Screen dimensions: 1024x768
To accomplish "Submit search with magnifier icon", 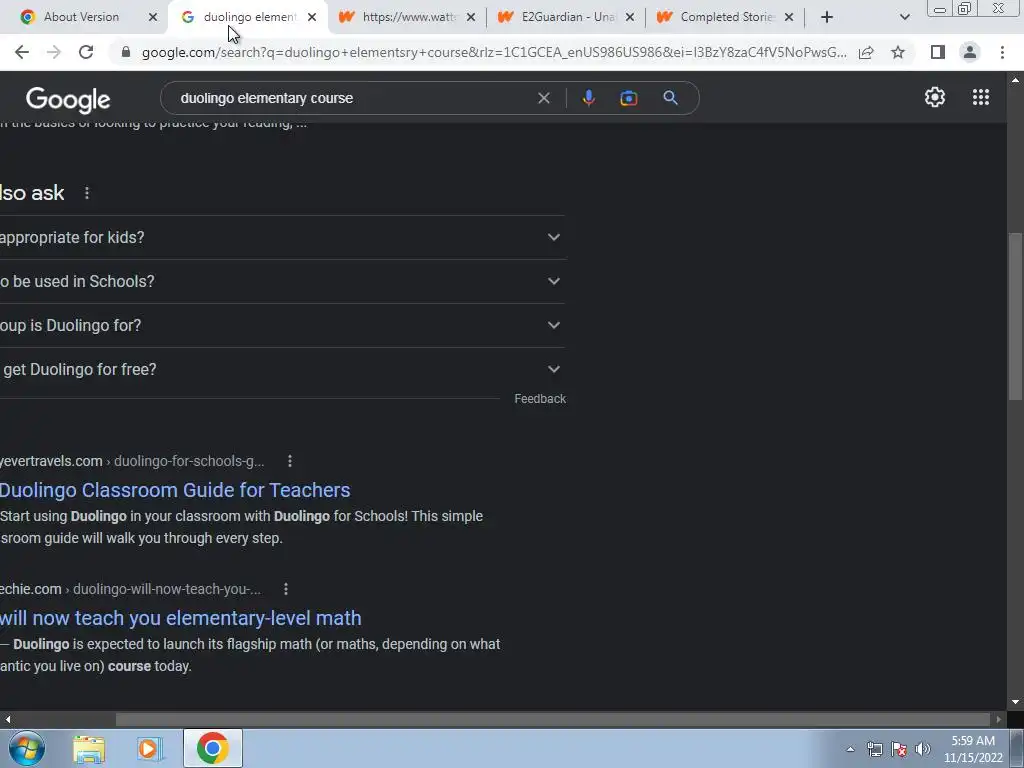I will pyautogui.click(x=670, y=98).
